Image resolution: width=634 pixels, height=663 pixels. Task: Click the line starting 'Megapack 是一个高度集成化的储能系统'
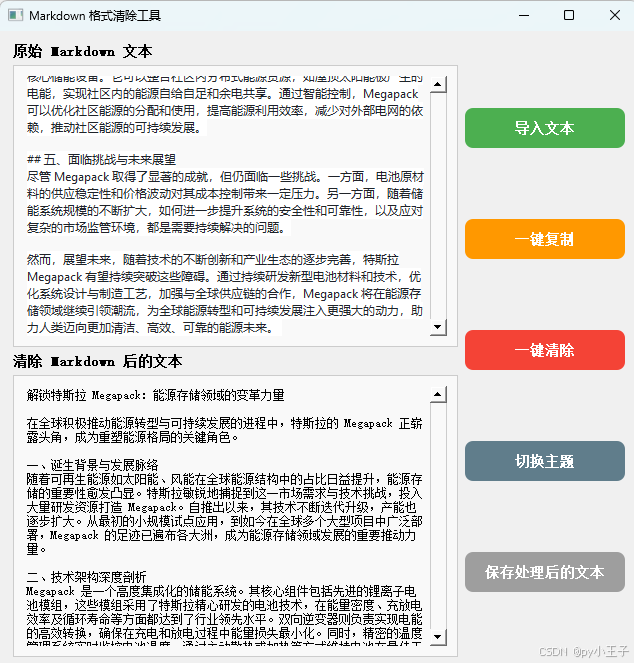(222, 591)
